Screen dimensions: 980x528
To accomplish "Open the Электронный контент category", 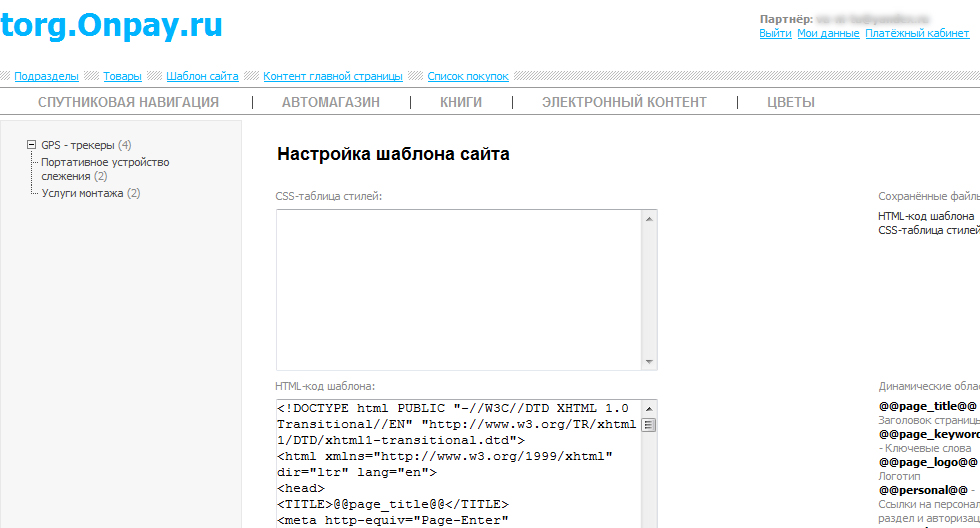I will pyautogui.click(x=624, y=102).
